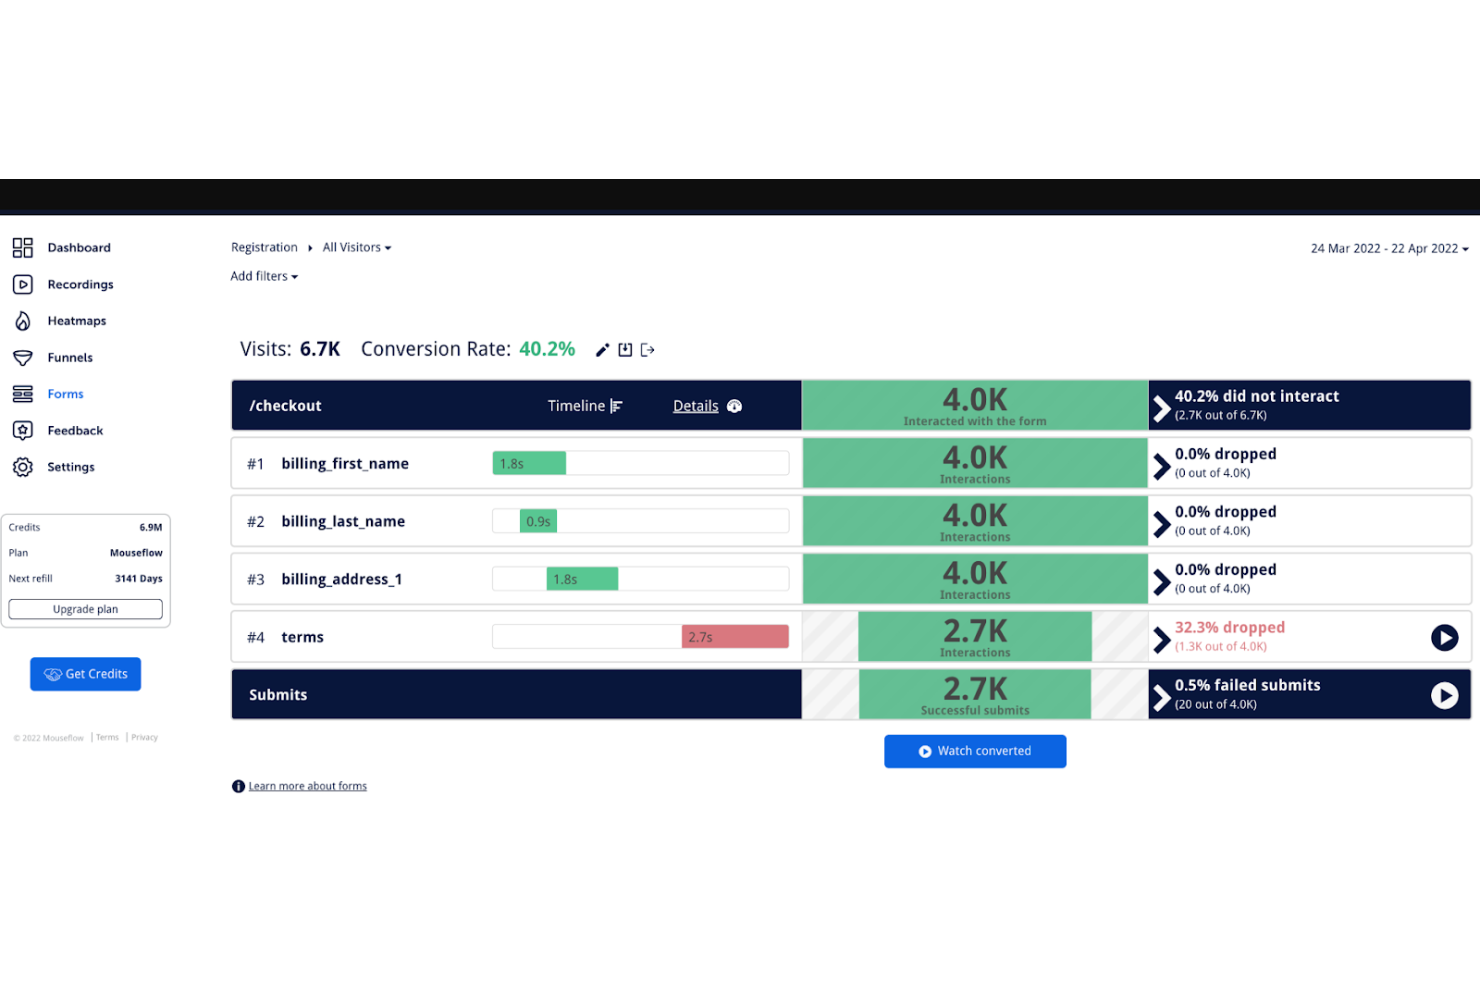The height and width of the screenshot is (987, 1480).
Task: Click the Settings gear icon
Action: [x=23, y=466]
